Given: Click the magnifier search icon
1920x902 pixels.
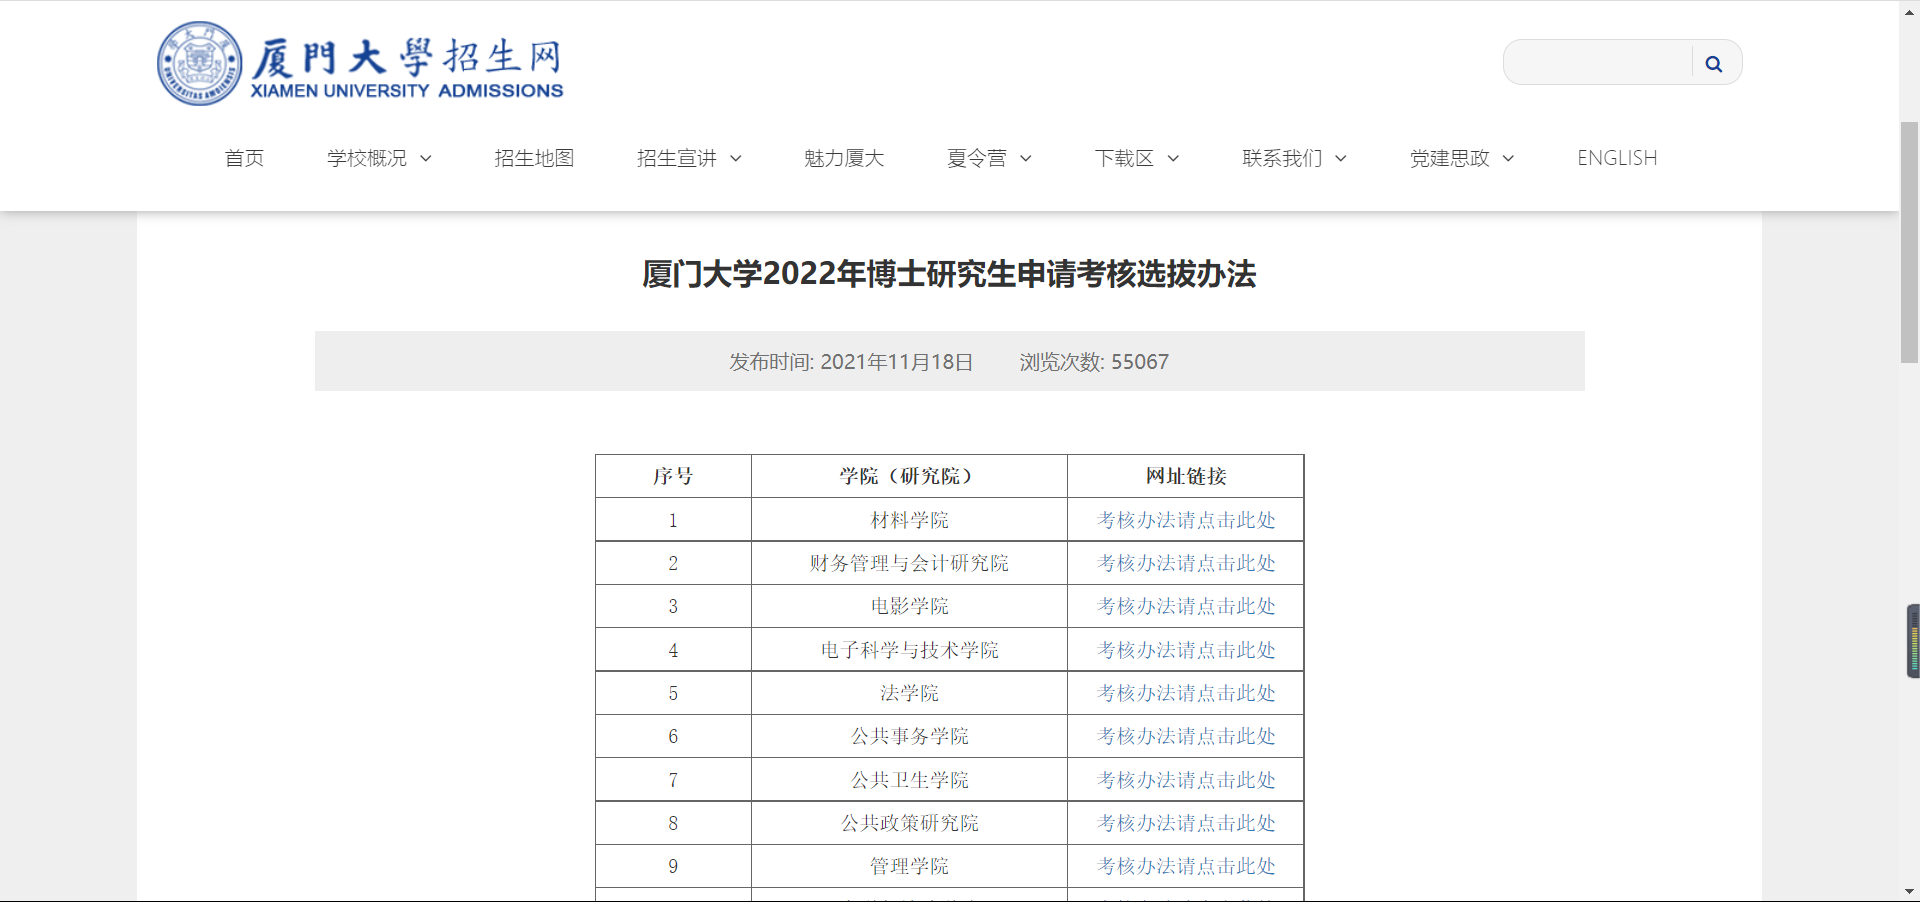Looking at the screenshot, I should (1714, 63).
